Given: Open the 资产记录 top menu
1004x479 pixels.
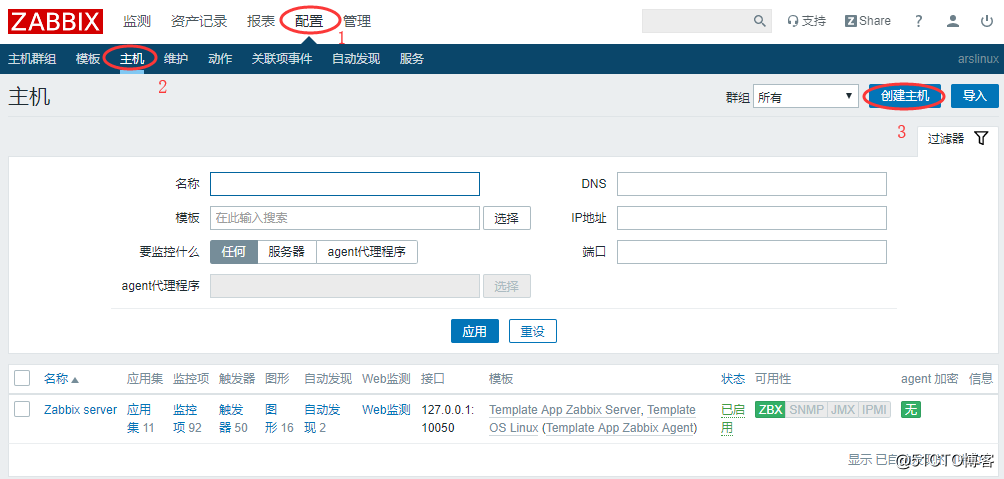Looking at the screenshot, I should click(x=198, y=21).
